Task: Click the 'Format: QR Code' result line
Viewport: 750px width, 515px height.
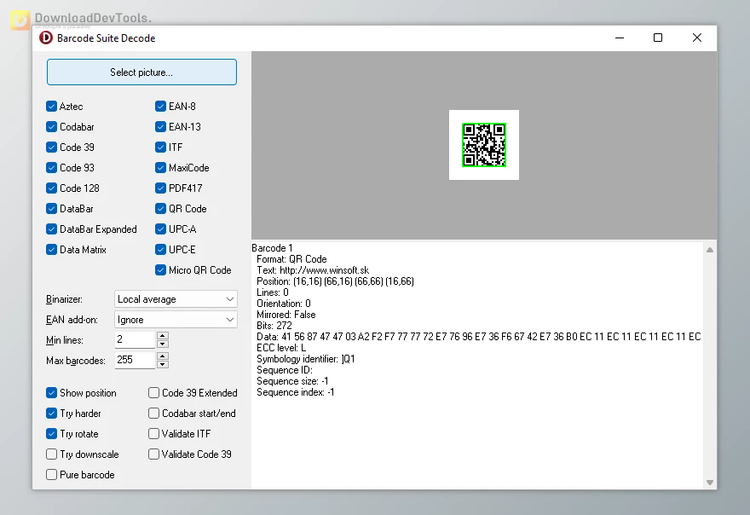Action: coord(292,259)
